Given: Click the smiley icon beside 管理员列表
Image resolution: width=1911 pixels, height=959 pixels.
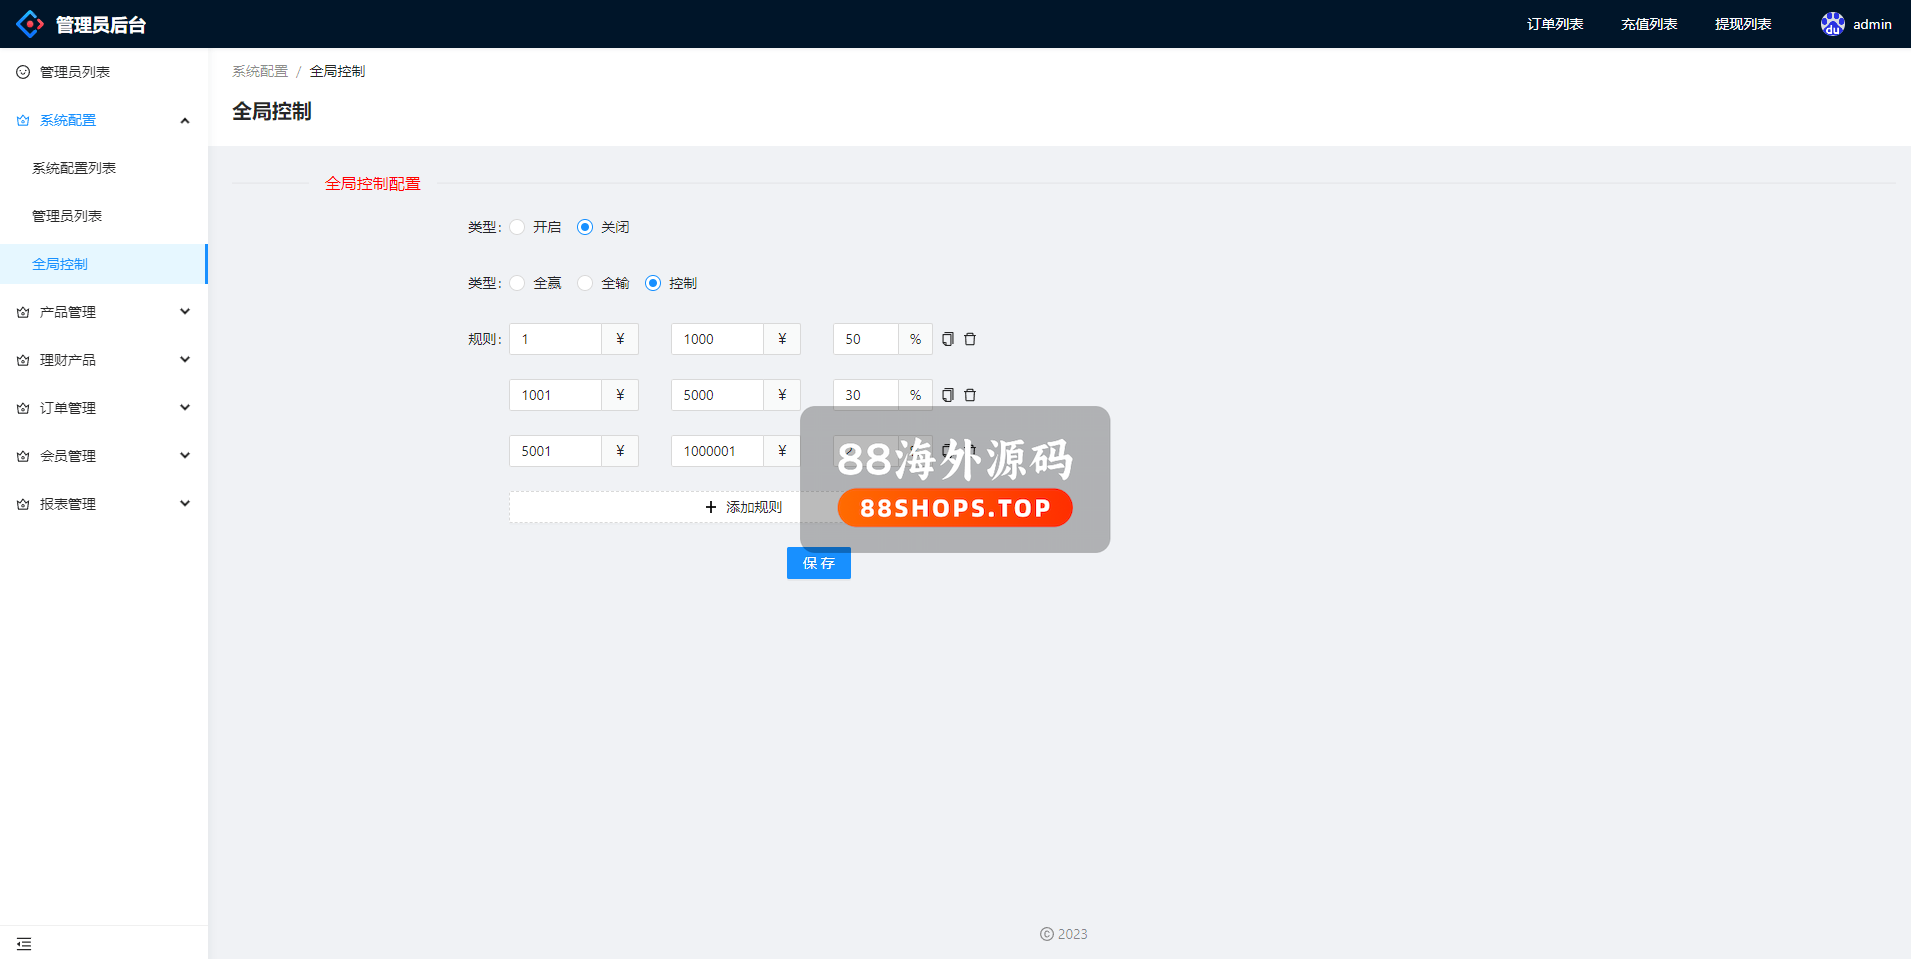Looking at the screenshot, I should coord(23,72).
